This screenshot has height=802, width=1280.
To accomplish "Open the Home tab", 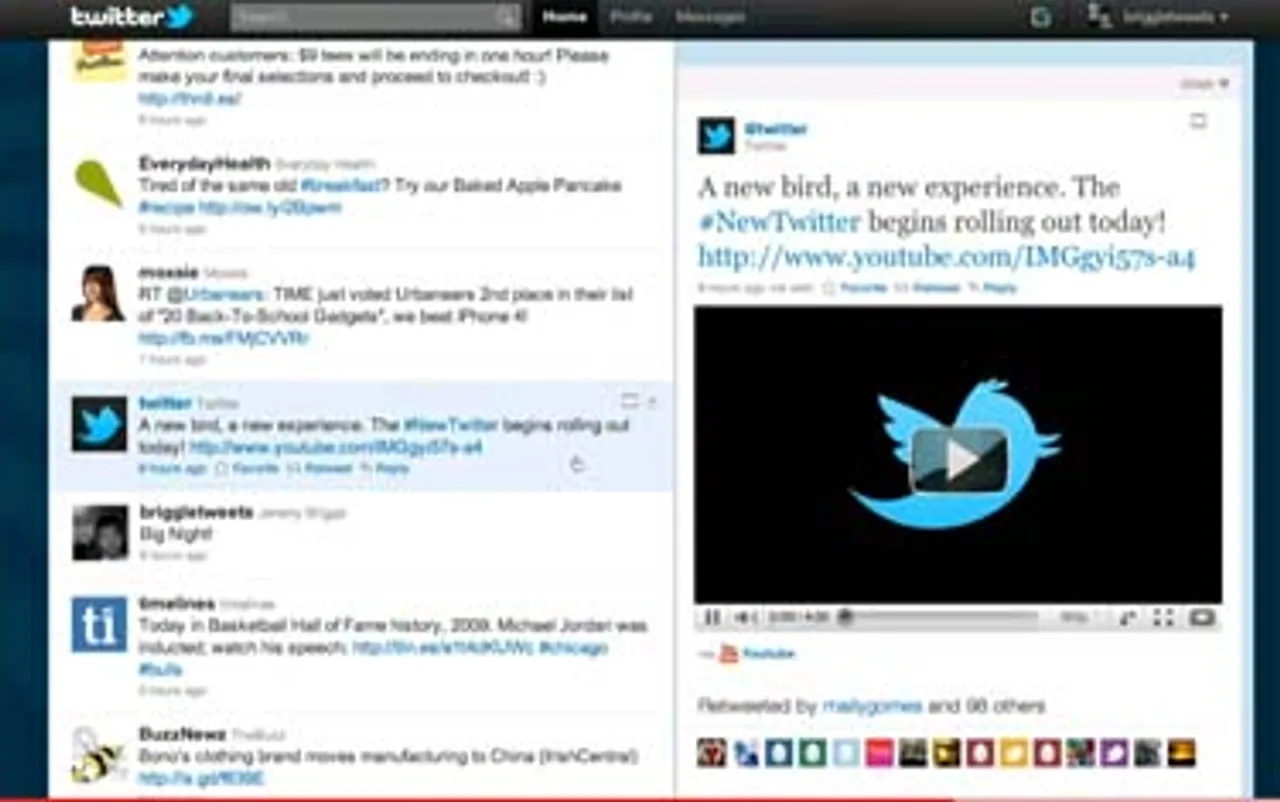I will pos(564,17).
